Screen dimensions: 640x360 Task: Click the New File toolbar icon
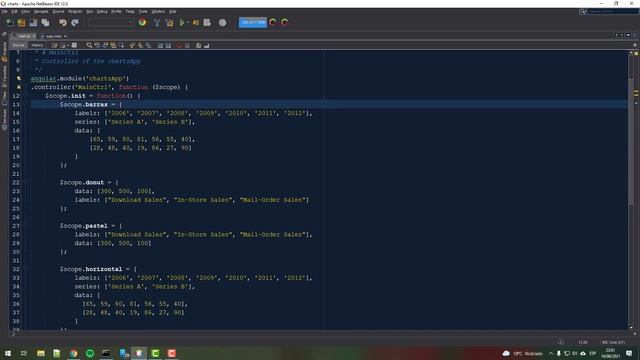(x=9, y=22)
